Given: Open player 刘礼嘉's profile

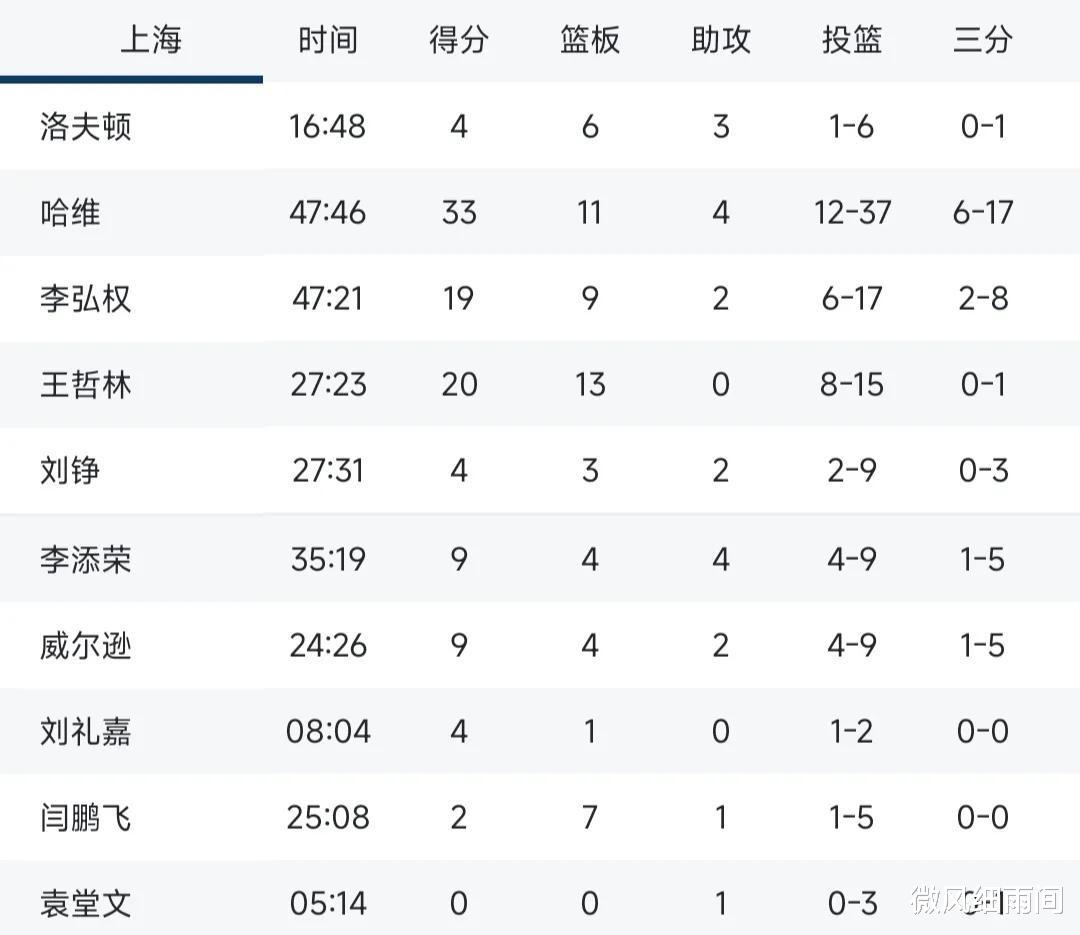Looking at the screenshot, I should [x=85, y=731].
